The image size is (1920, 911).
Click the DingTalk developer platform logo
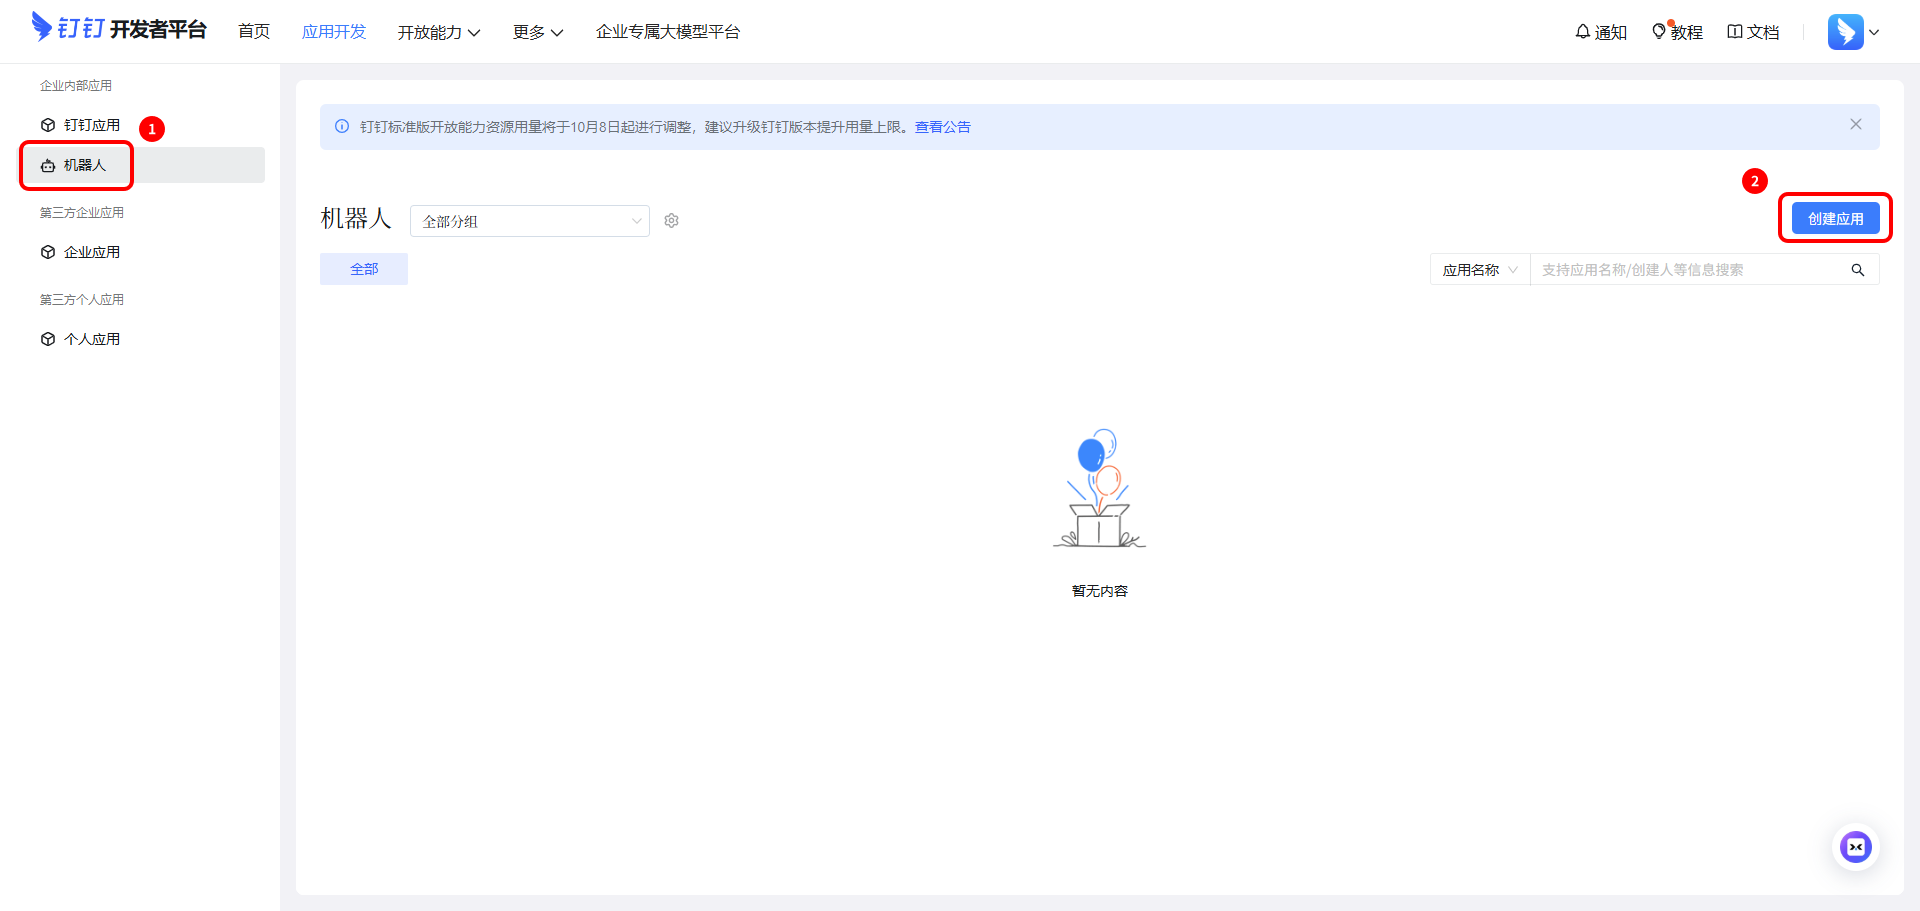coord(118,29)
